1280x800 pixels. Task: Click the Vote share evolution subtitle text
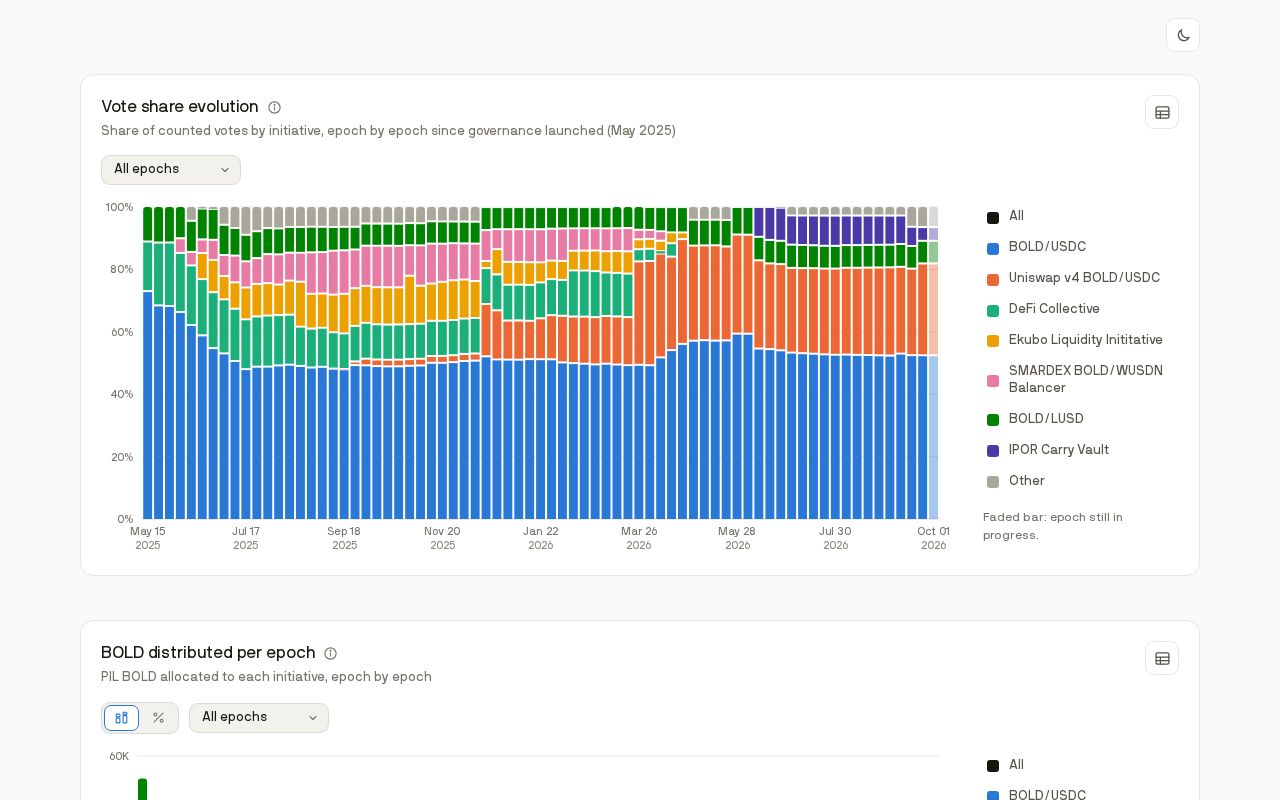[388, 131]
